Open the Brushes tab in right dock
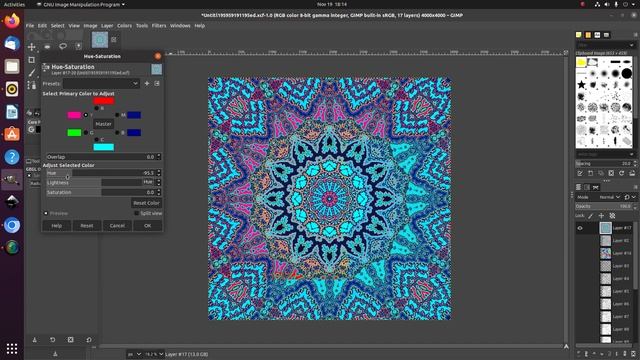Screen dimensions: 640x360 [x=579, y=35]
